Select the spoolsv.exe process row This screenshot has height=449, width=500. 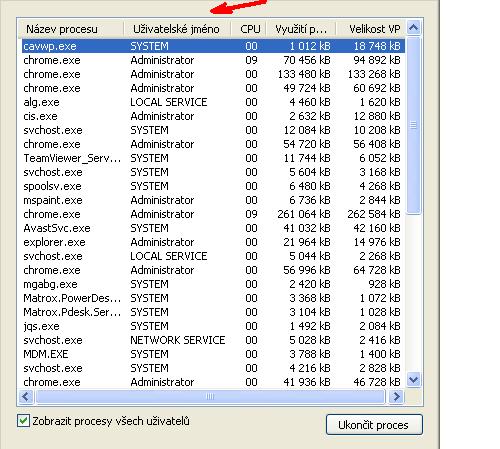213,186
